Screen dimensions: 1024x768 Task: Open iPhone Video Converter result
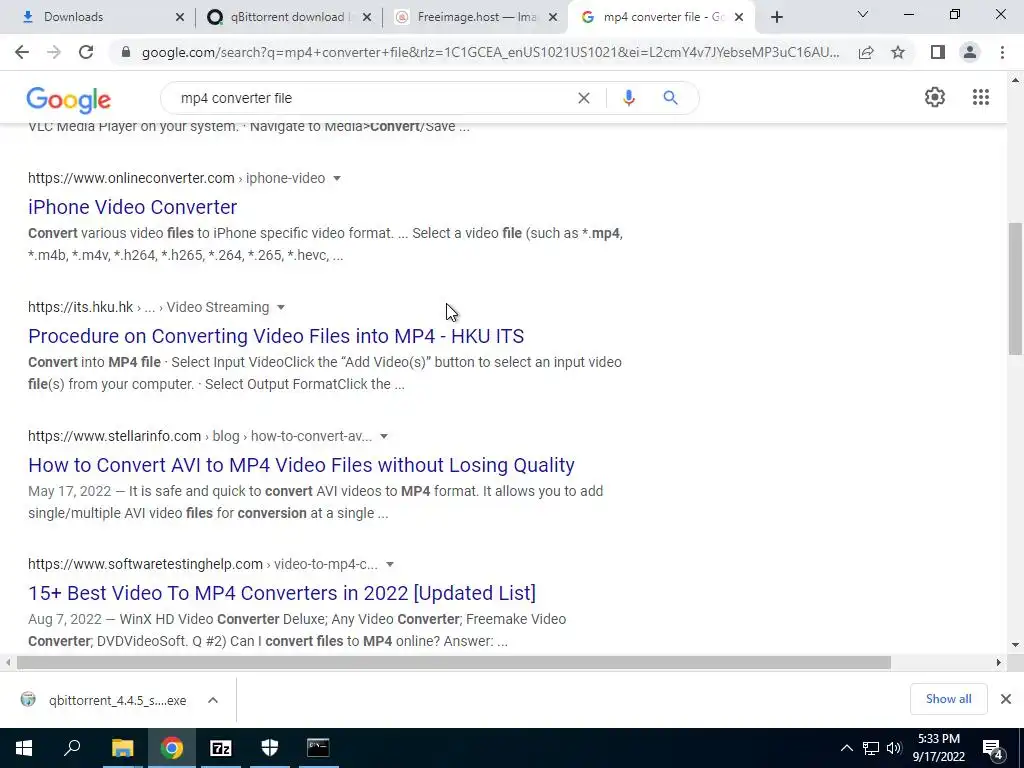[133, 207]
